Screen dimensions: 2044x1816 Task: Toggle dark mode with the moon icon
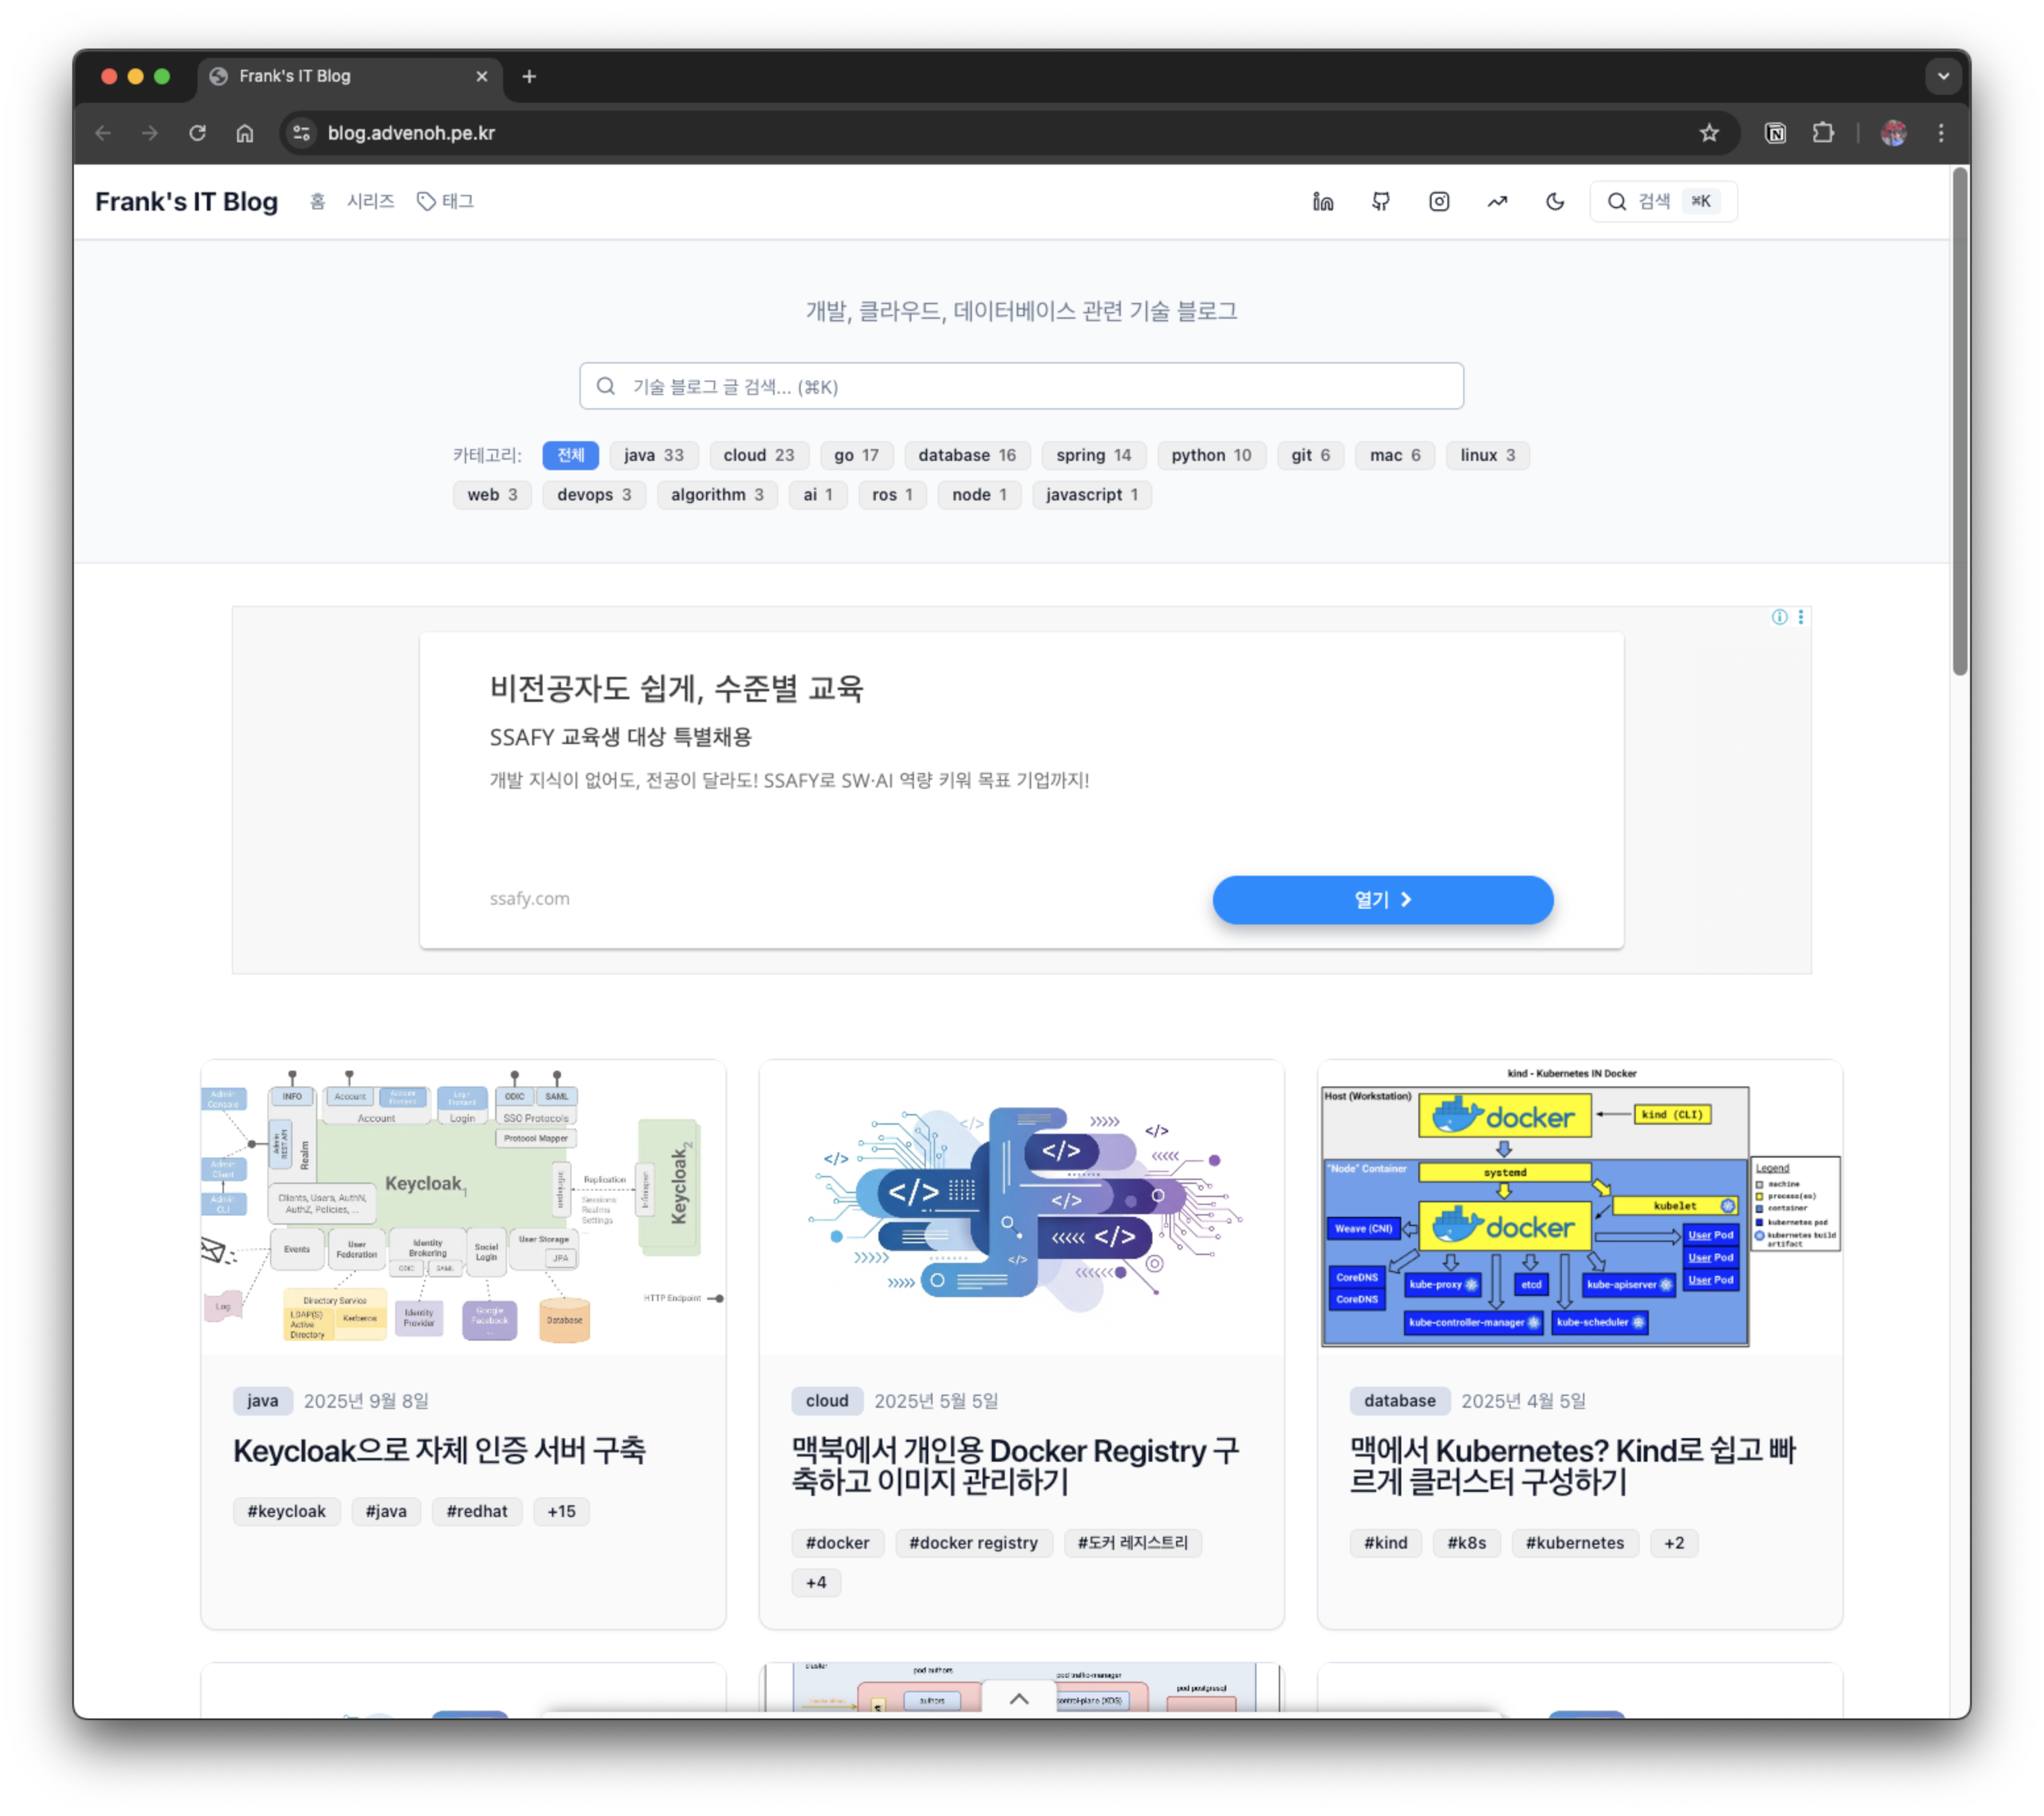pyautogui.click(x=1555, y=201)
